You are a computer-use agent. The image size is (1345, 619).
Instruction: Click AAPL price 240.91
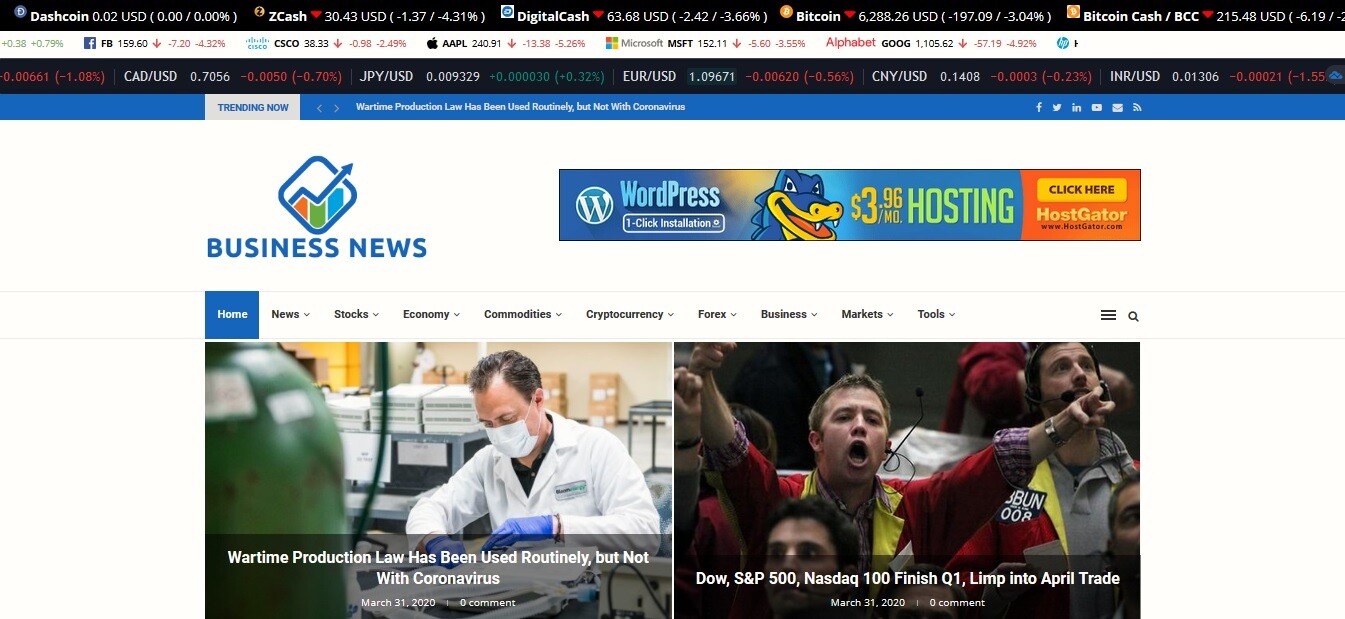click(x=487, y=44)
